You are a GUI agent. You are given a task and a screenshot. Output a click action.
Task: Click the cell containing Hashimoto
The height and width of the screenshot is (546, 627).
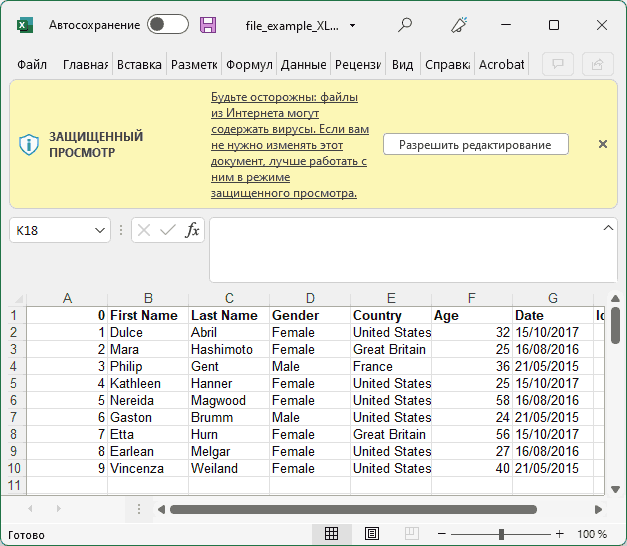(229, 349)
